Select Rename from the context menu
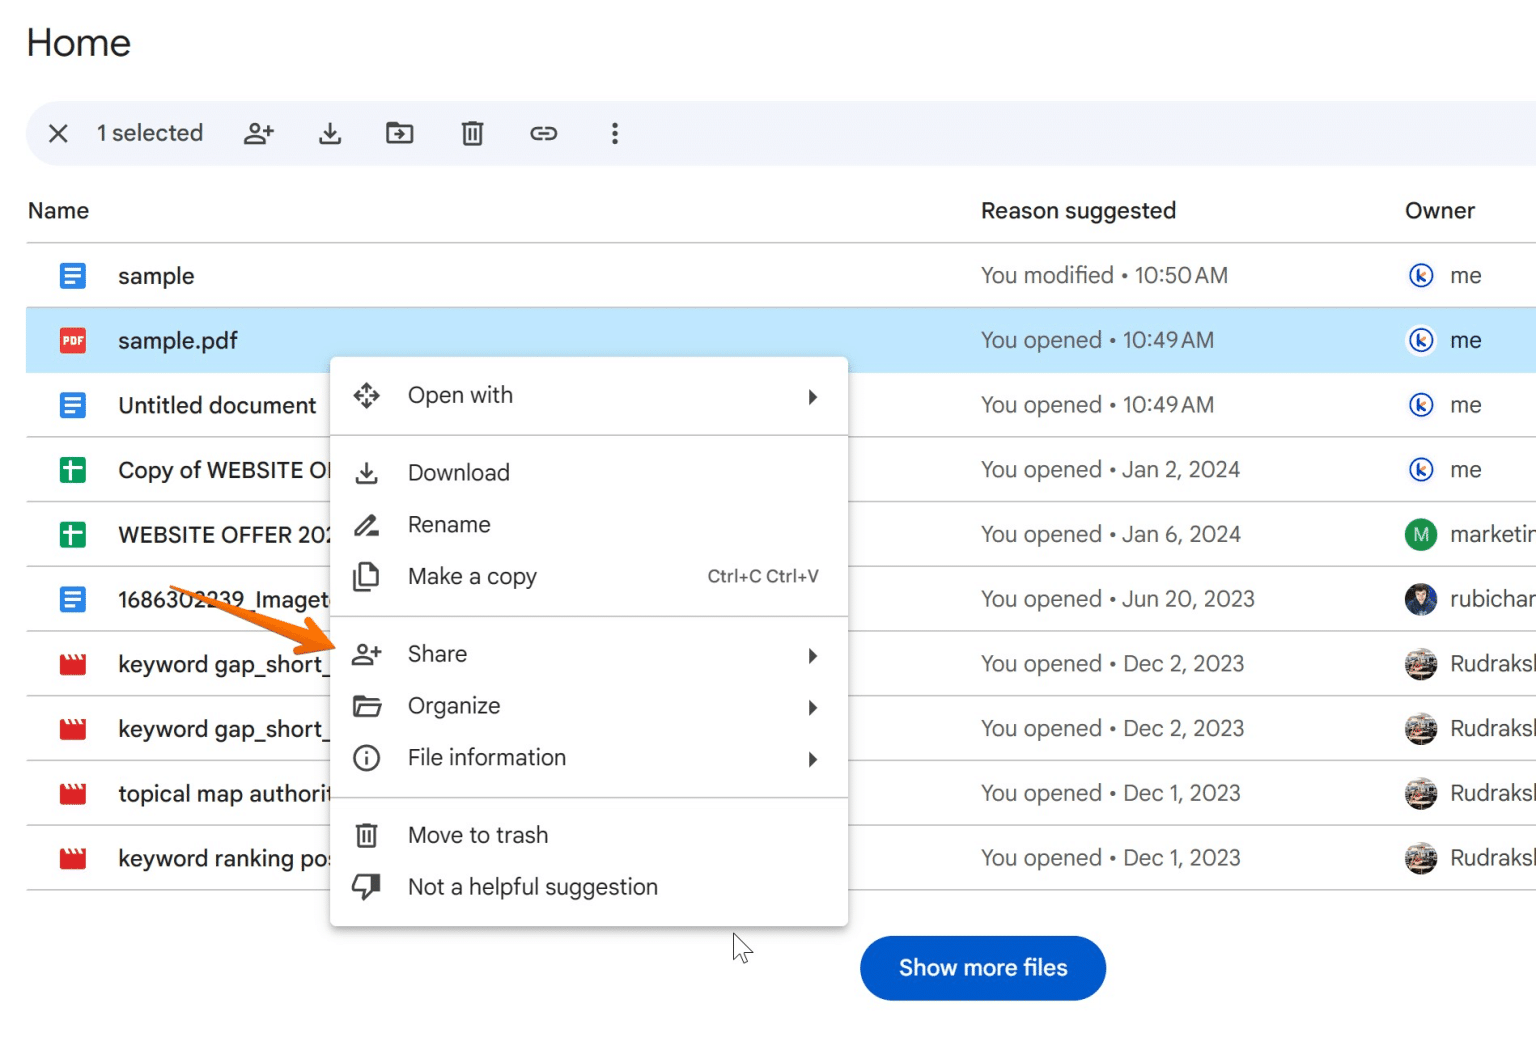Screen dimensions: 1536x1054 tap(448, 524)
